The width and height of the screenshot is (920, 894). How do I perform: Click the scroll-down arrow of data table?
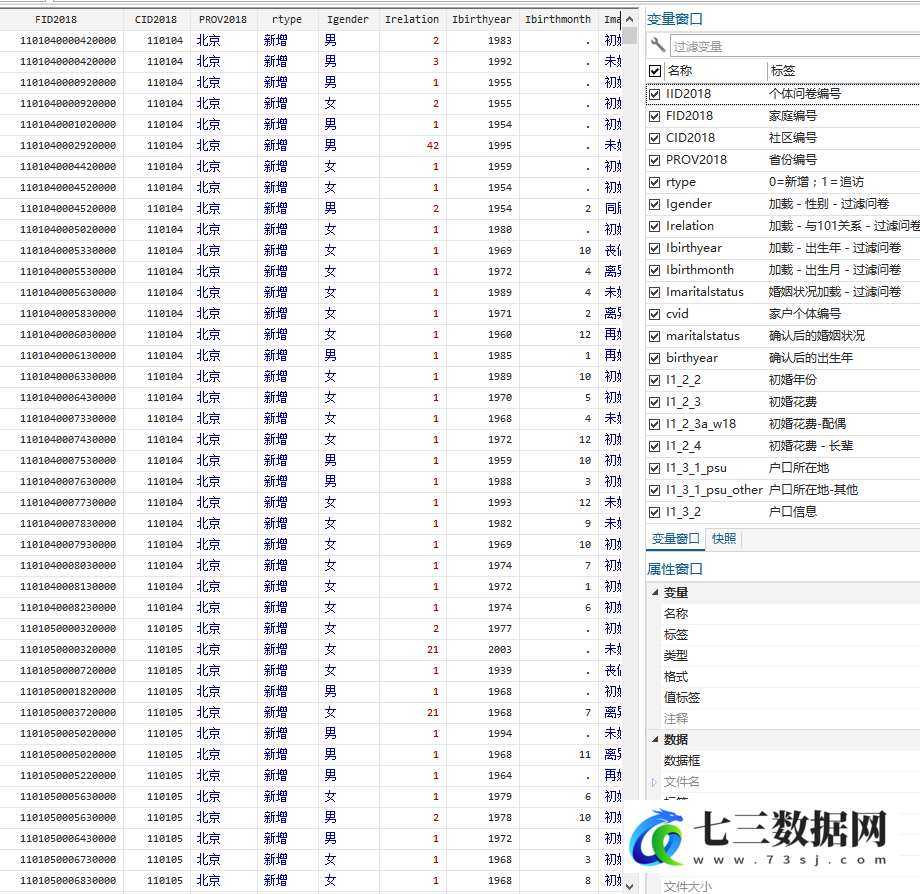630,886
